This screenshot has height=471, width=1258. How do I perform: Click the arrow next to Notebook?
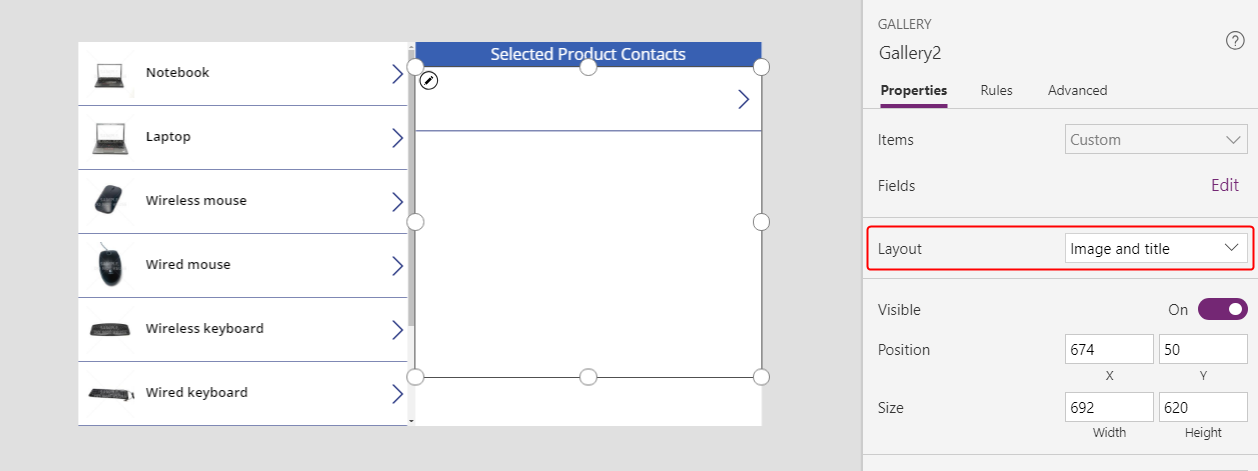(x=397, y=73)
